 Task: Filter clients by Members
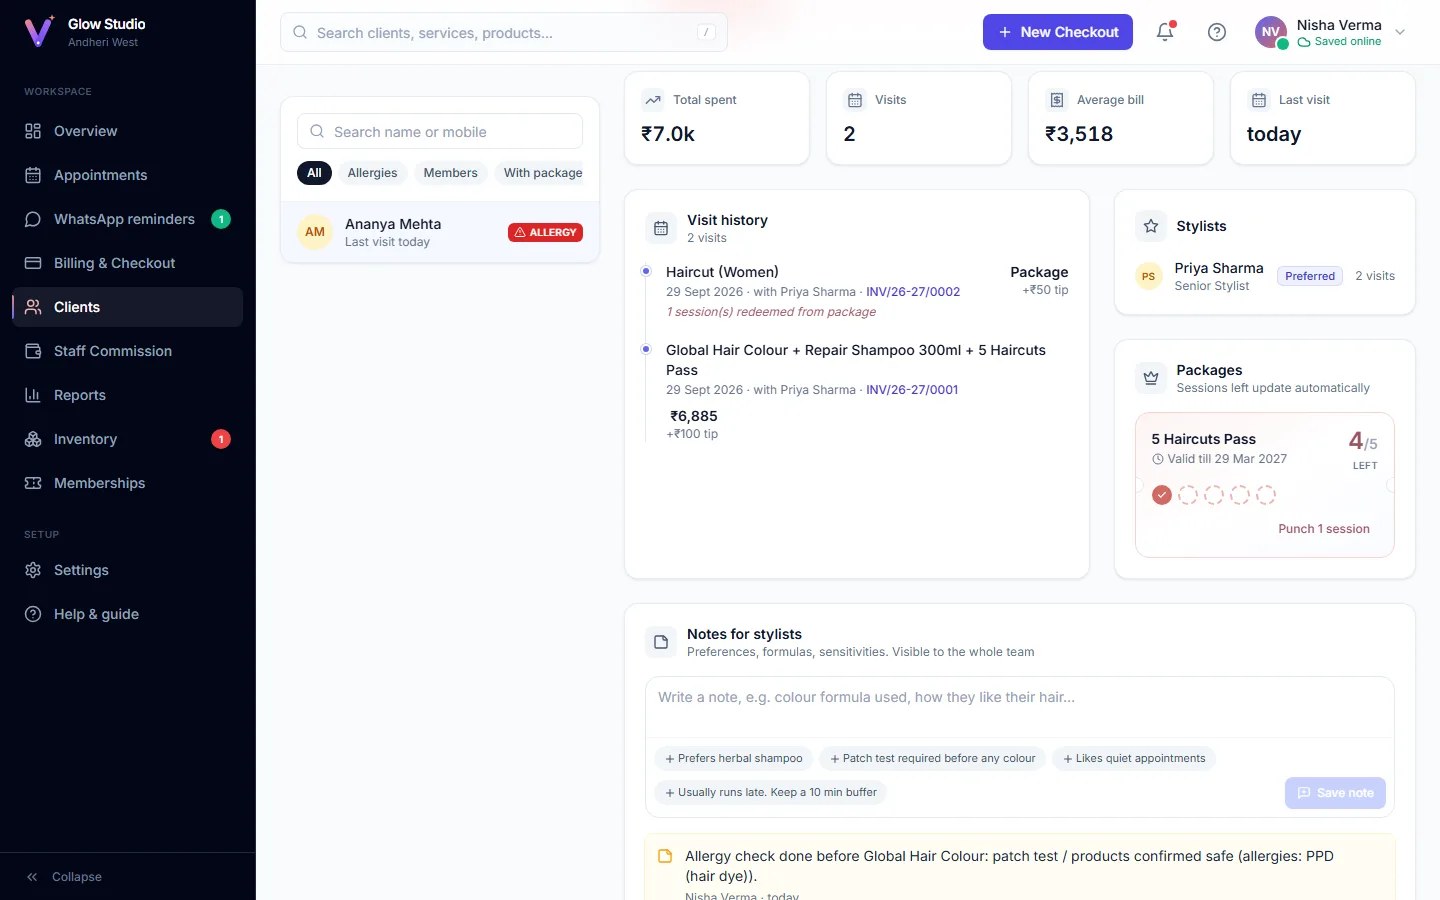pos(450,173)
